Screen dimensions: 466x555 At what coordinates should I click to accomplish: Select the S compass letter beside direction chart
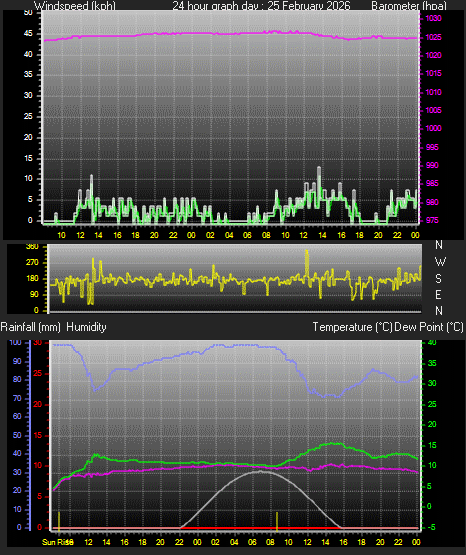point(438,279)
